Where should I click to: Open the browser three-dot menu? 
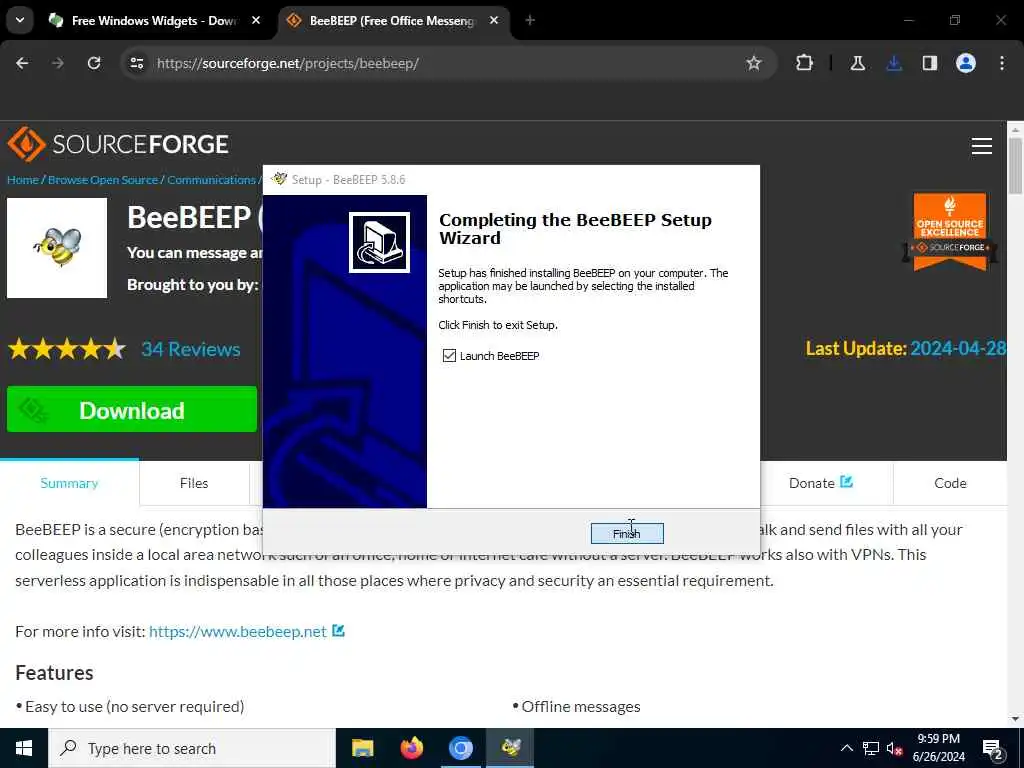(1002, 63)
